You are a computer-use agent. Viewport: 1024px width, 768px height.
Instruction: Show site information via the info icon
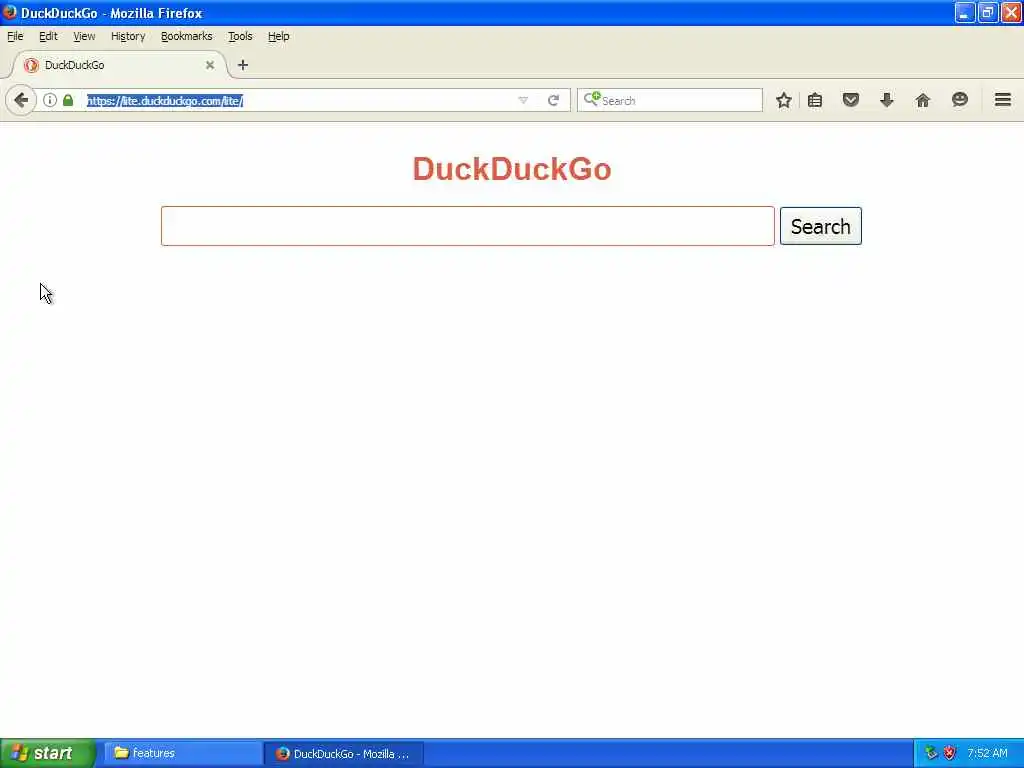point(50,100)
